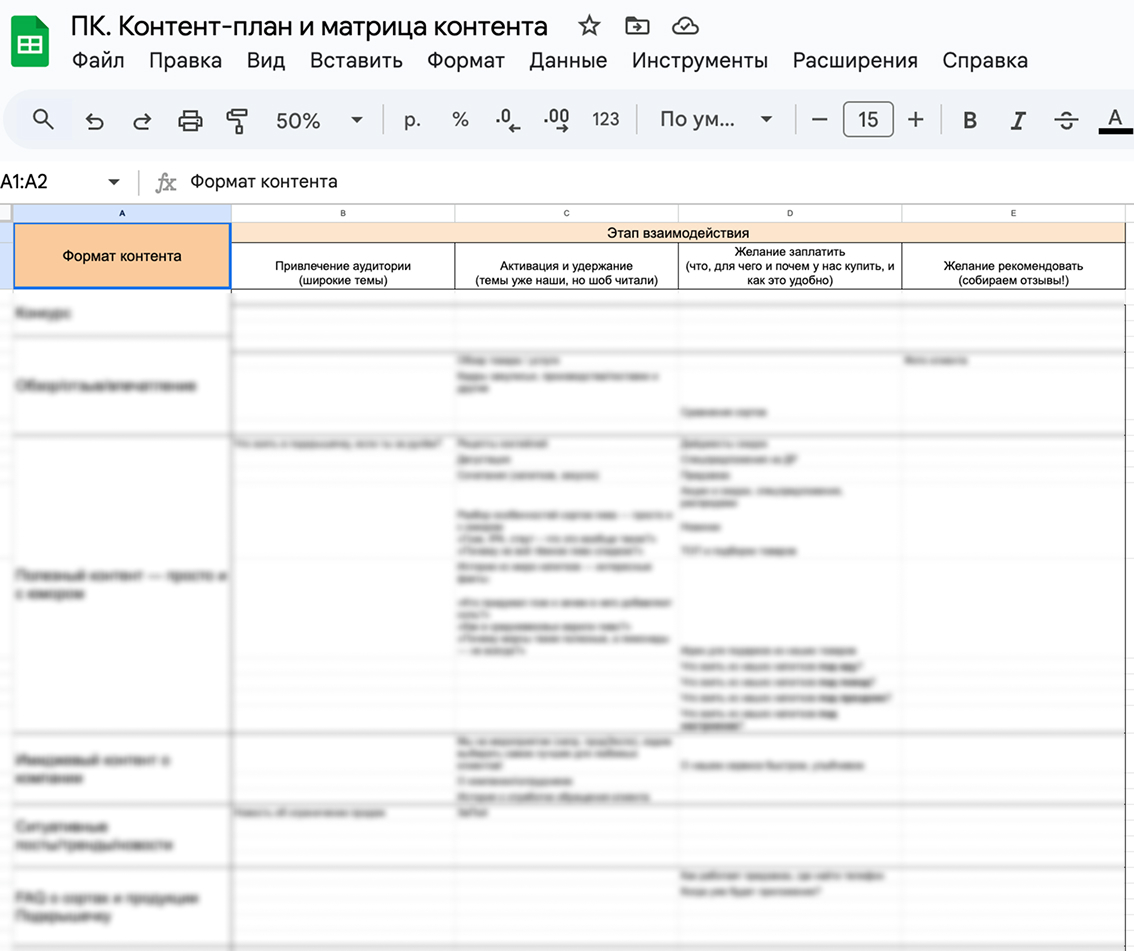The image size is (1134, 951).
Task: Toggle bold formatting
Action: click(970, 120)
